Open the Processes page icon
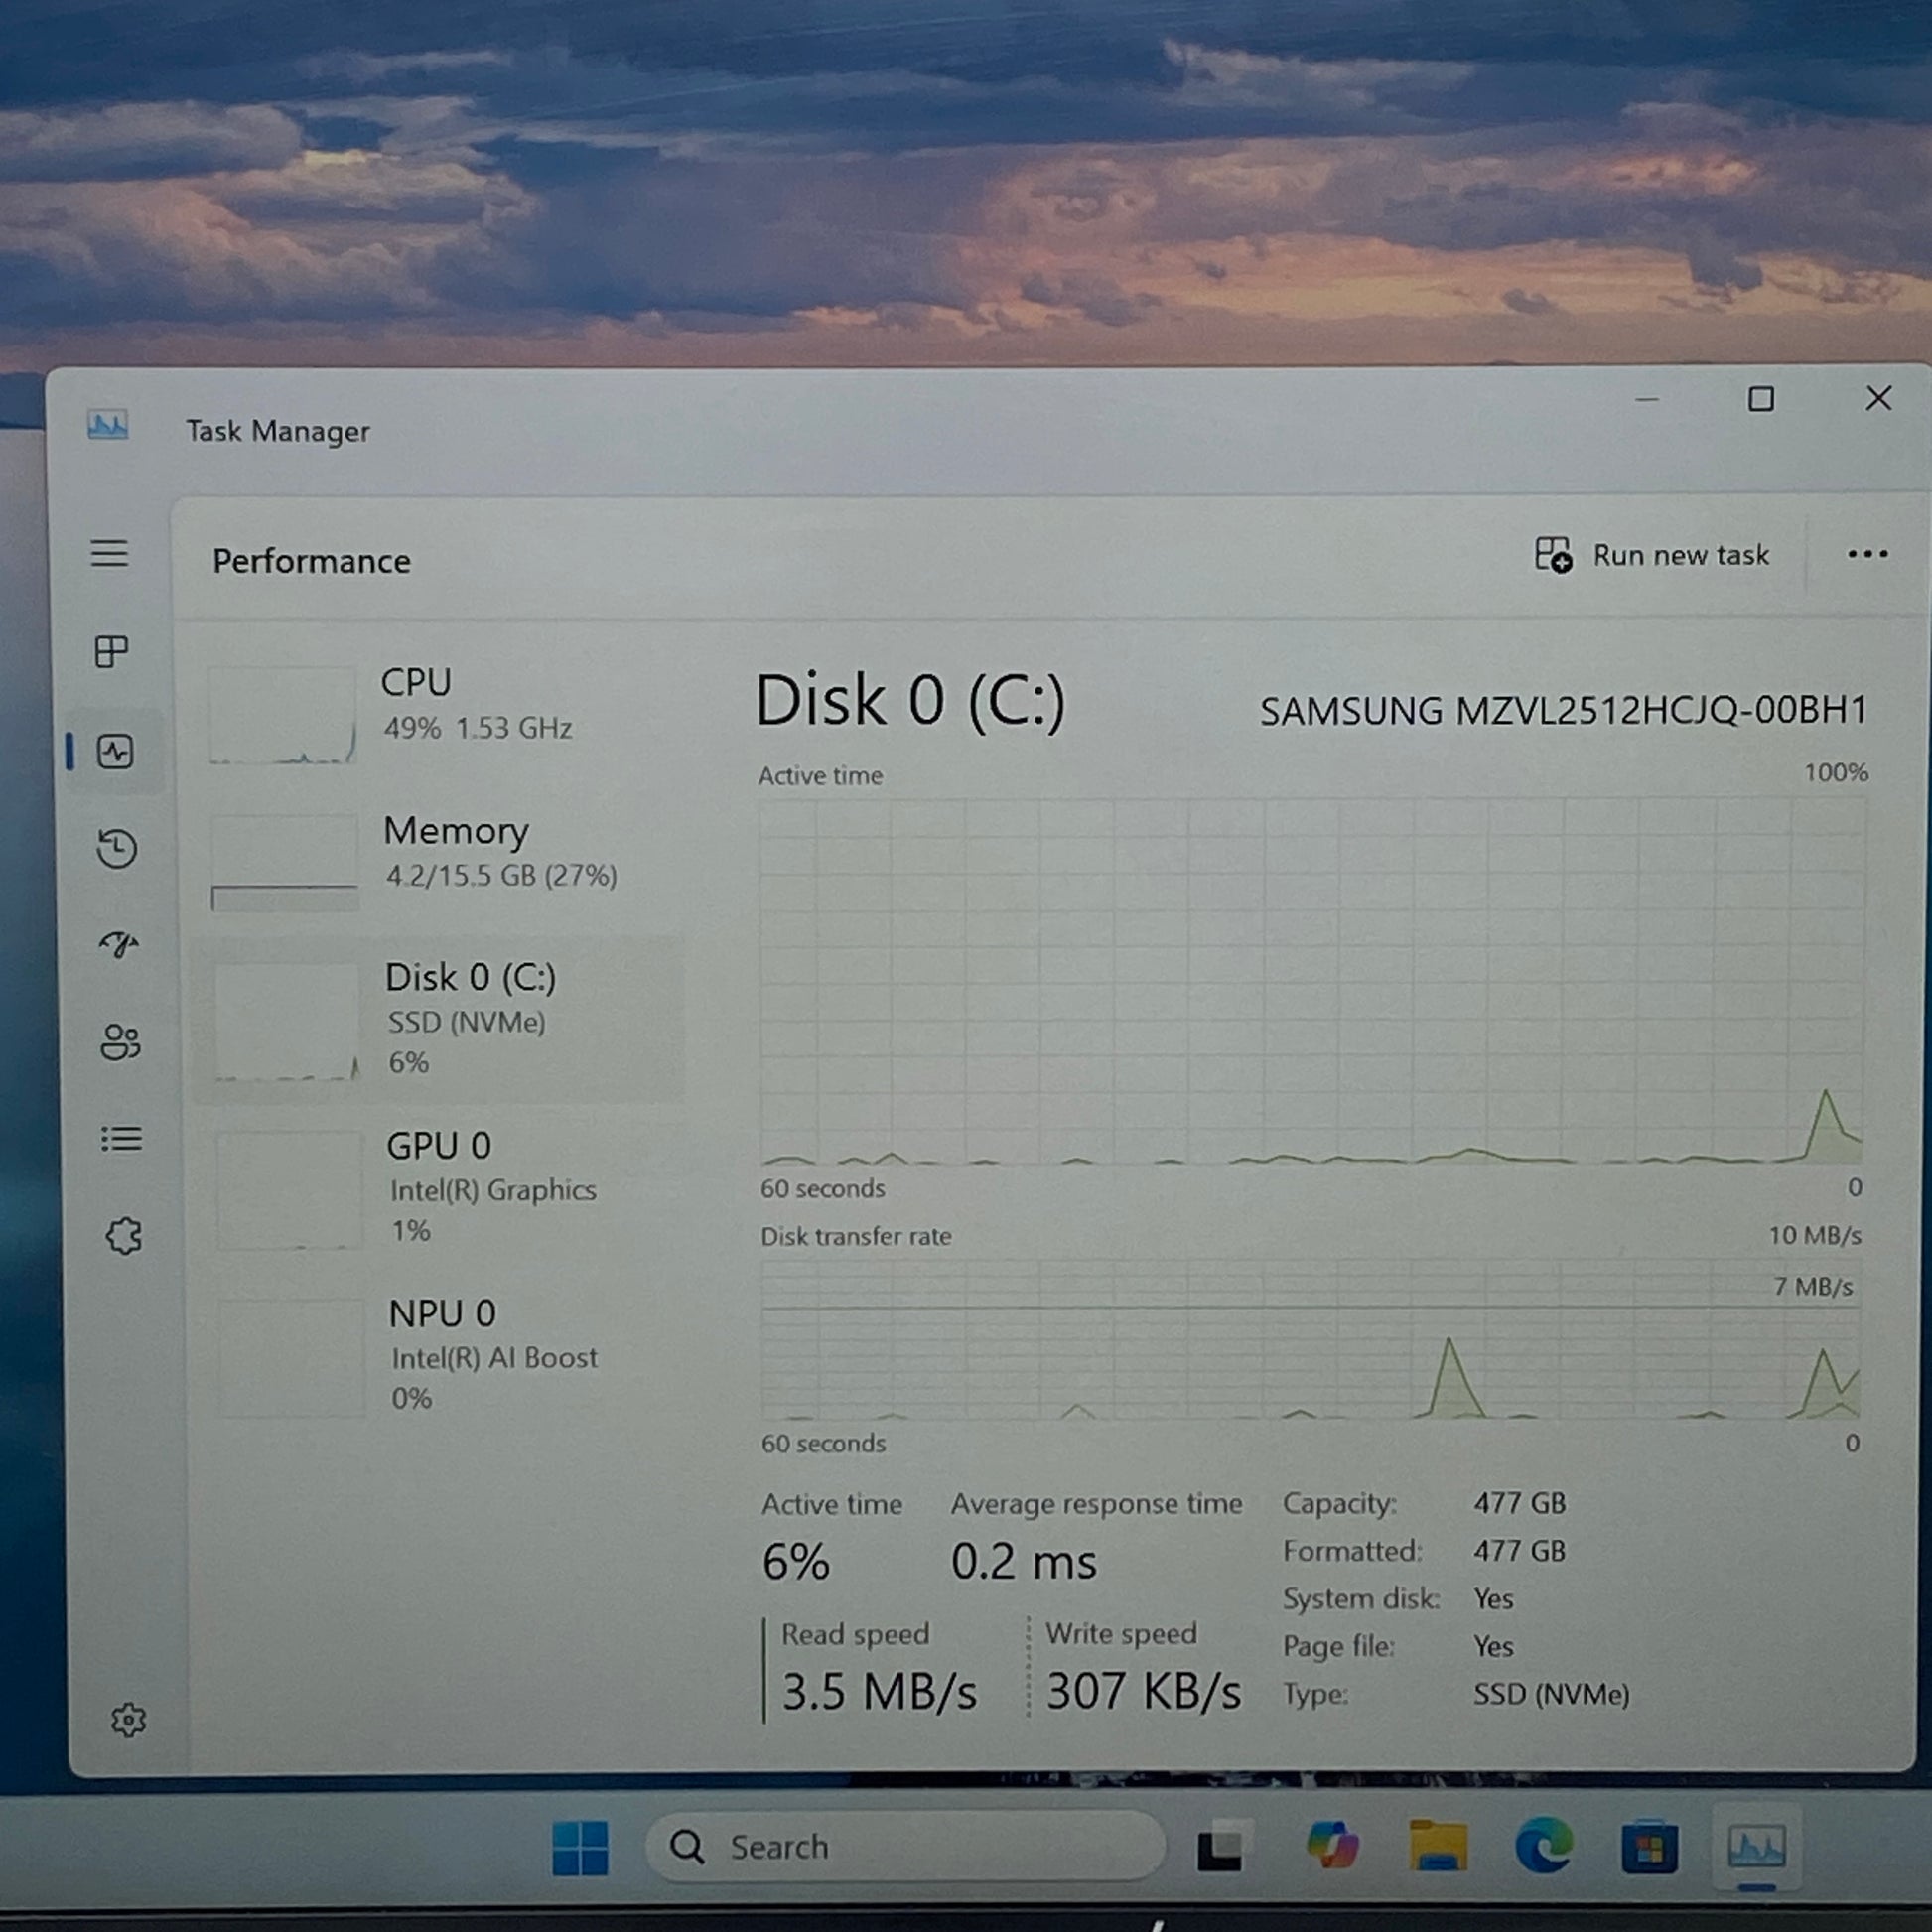 111,652
